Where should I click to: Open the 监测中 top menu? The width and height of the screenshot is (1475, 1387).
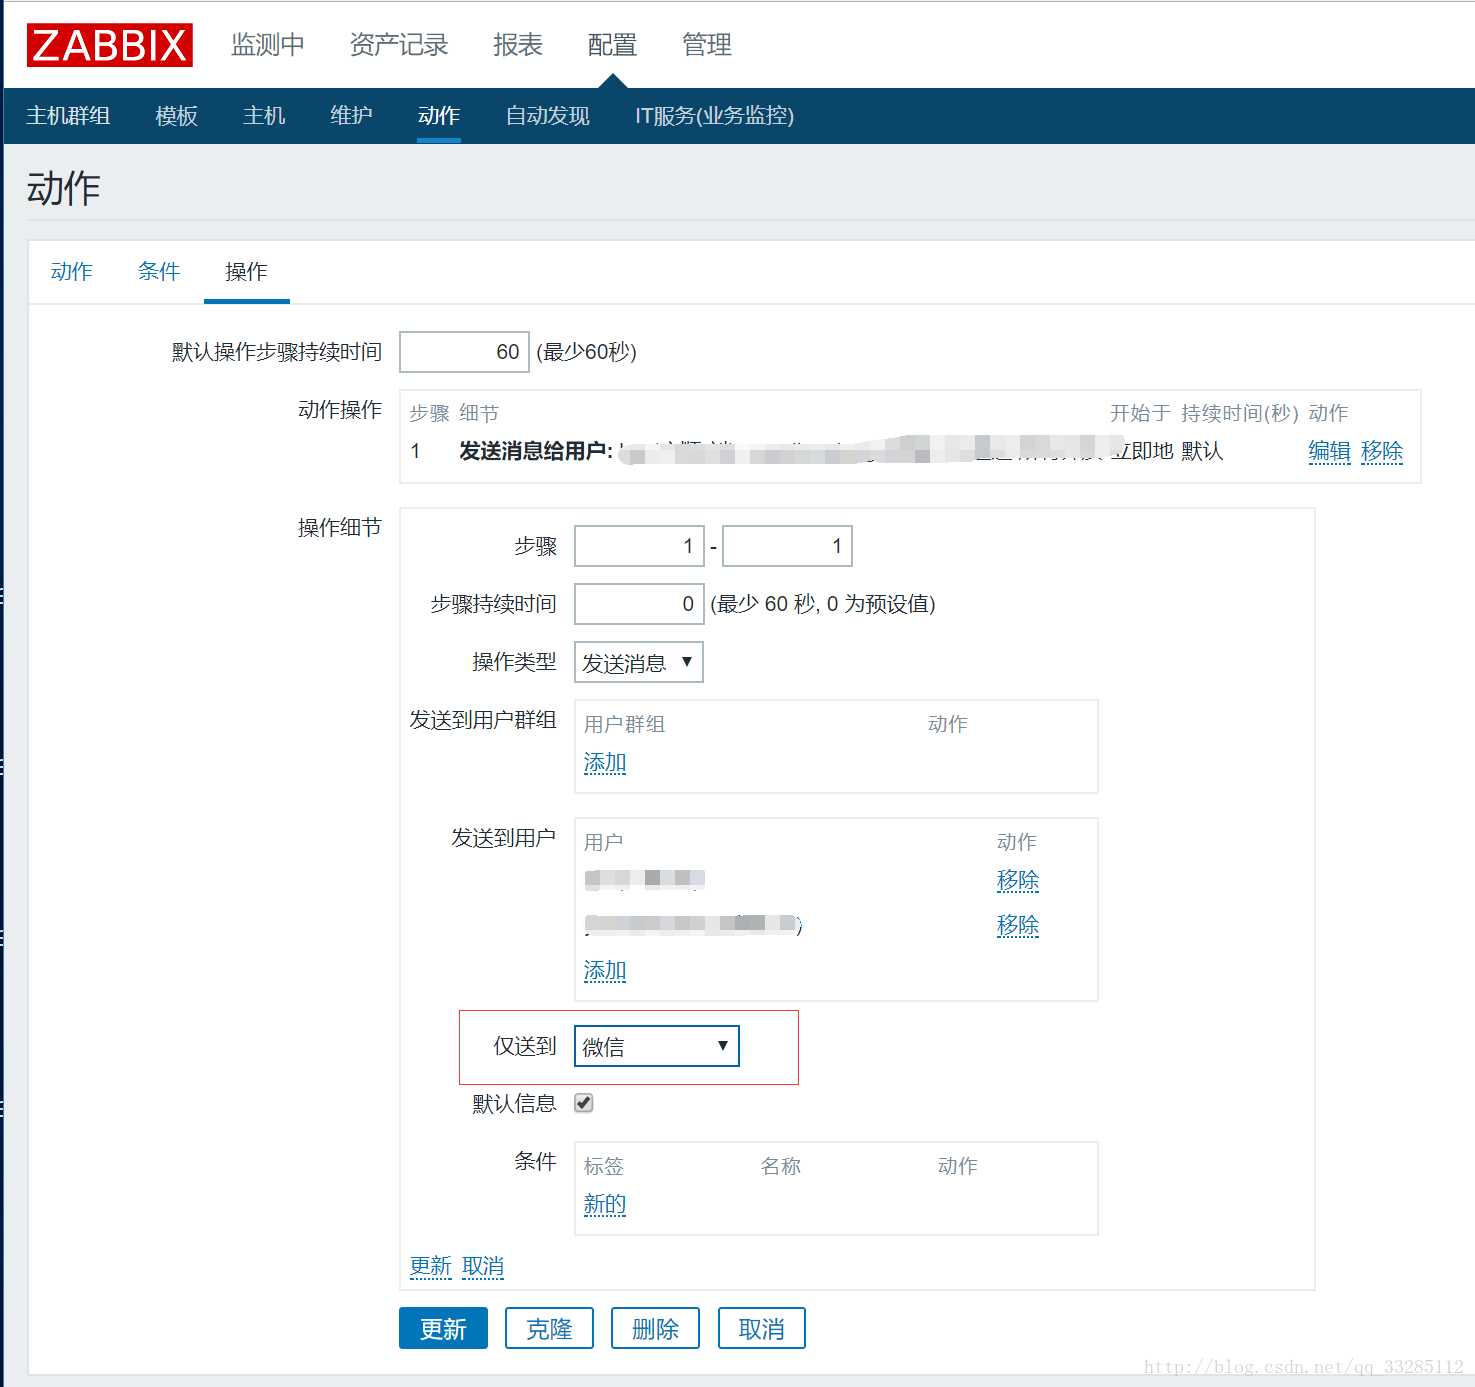tap(268, 45)
